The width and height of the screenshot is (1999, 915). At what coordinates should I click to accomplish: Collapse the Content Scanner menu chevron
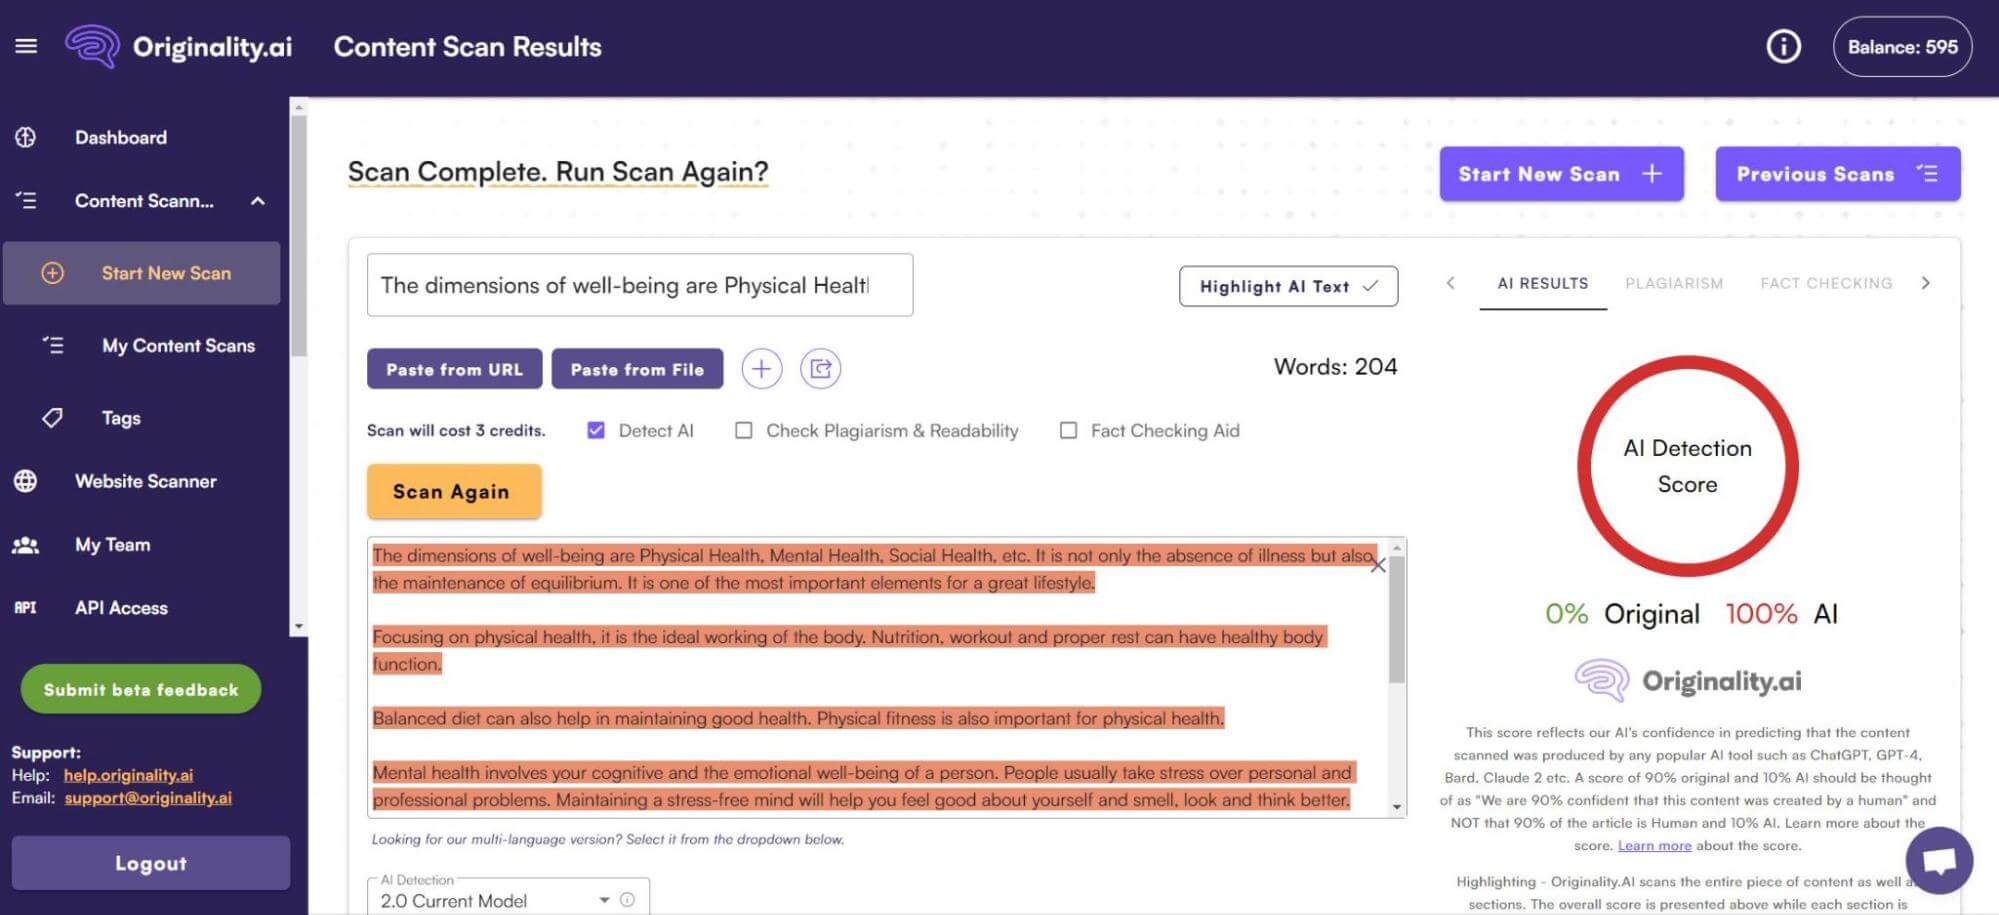(258, 201)
